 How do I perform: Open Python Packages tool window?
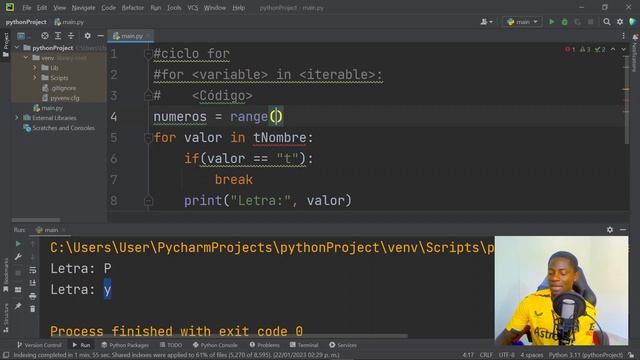pyautogui.click(x=125, y=345)
